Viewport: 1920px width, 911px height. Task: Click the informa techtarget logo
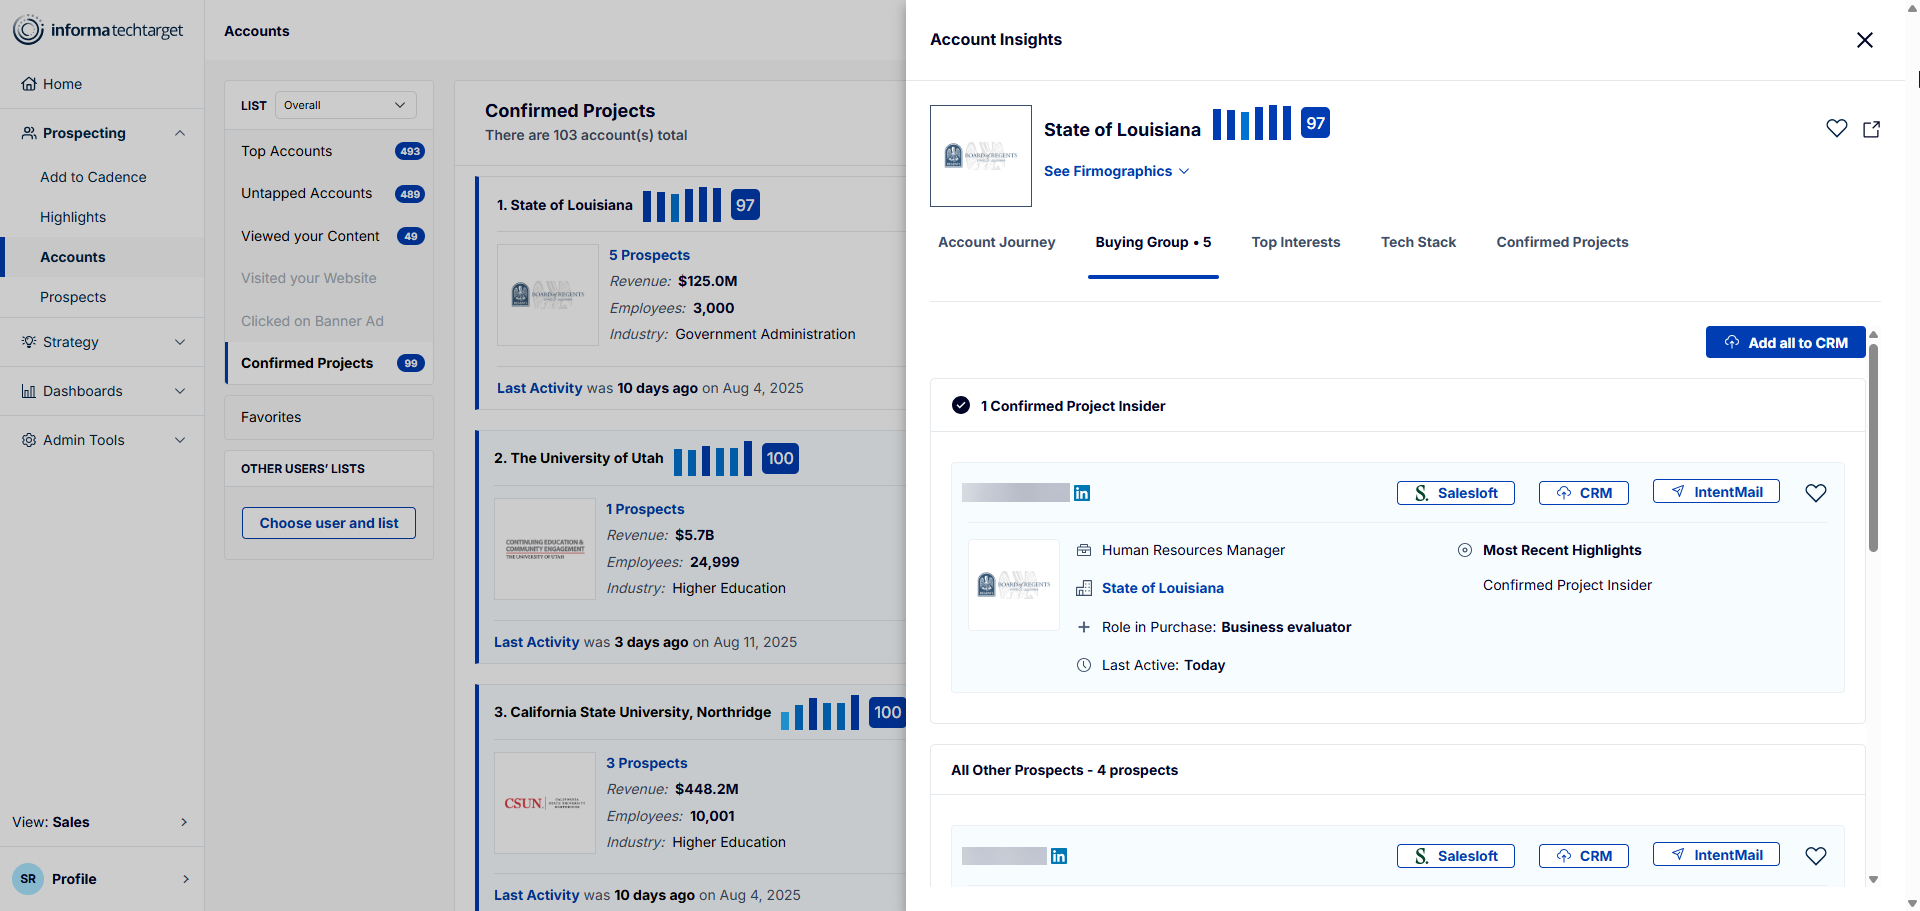pos(98,30)
